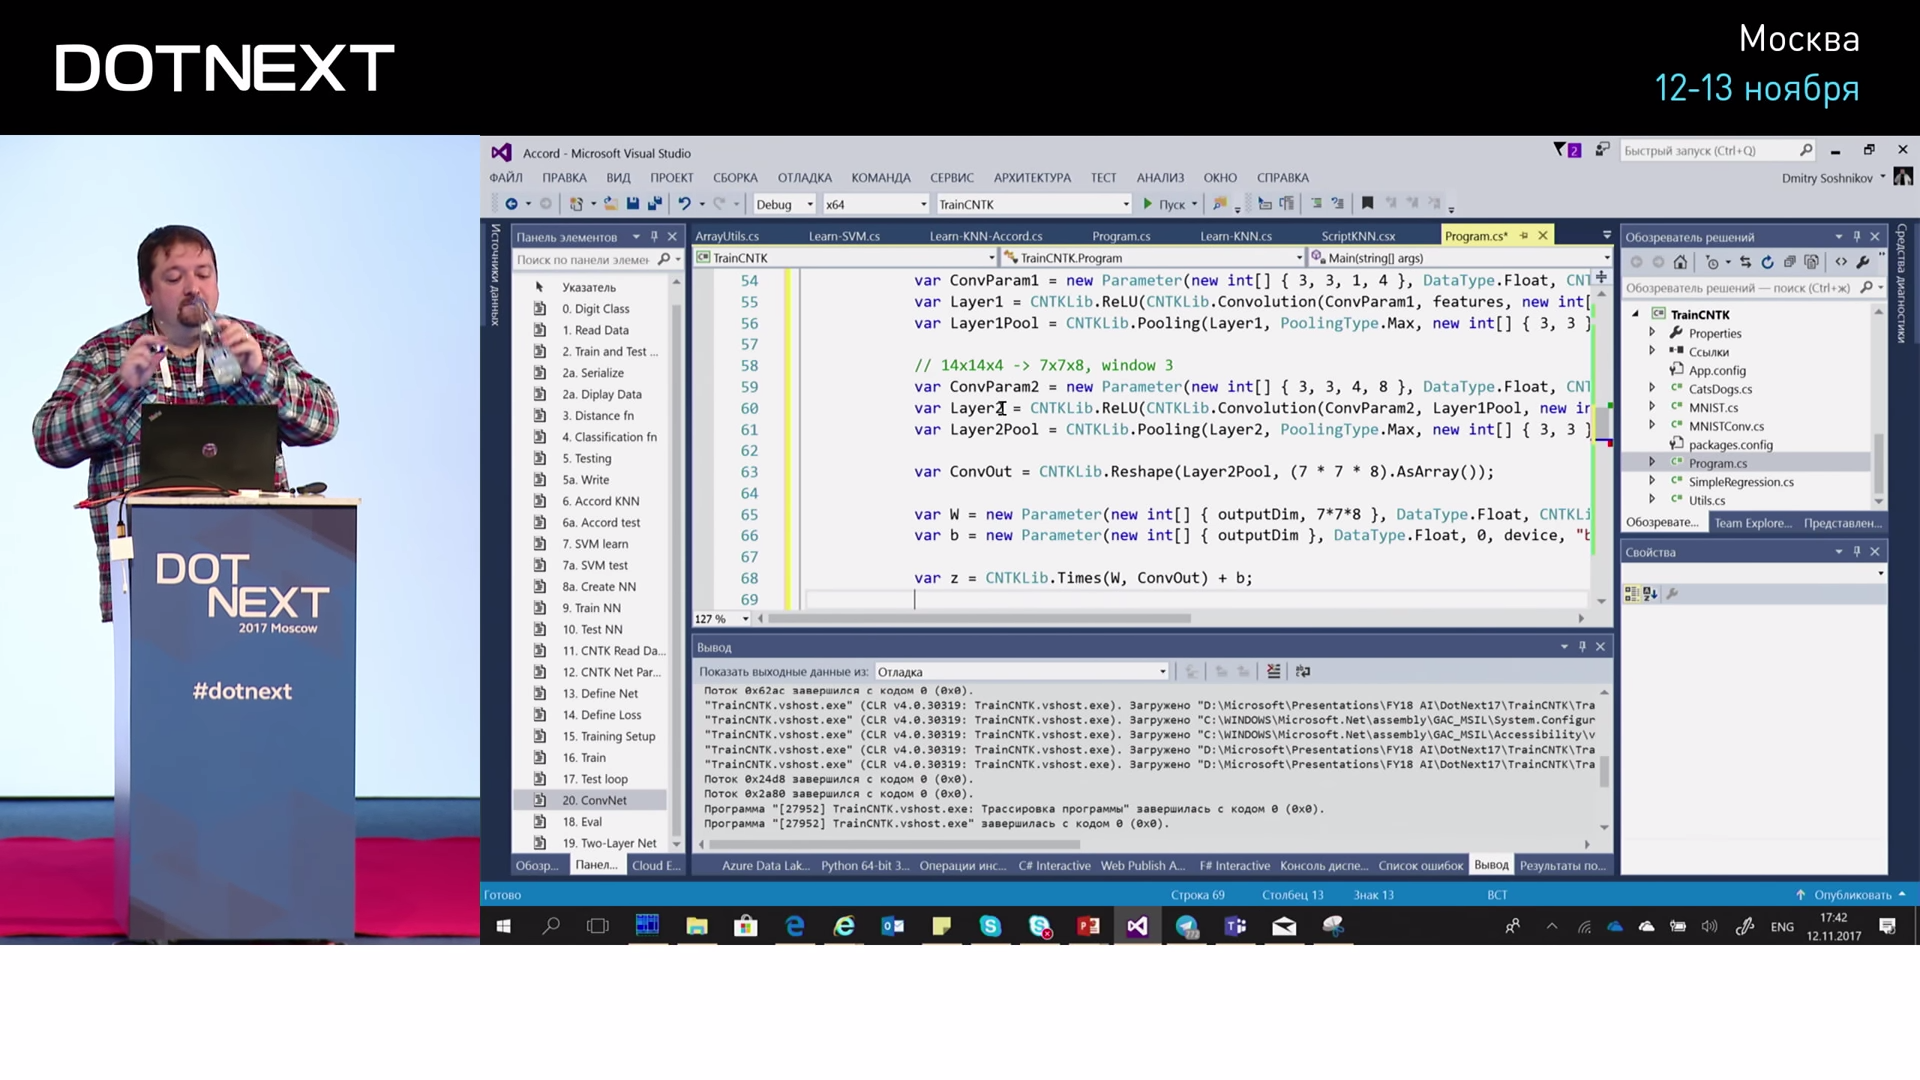Click the Опубликовать button in the status bar
The height and width of the screenshot is (1080, 1920).
click(x=1851, y=895)
